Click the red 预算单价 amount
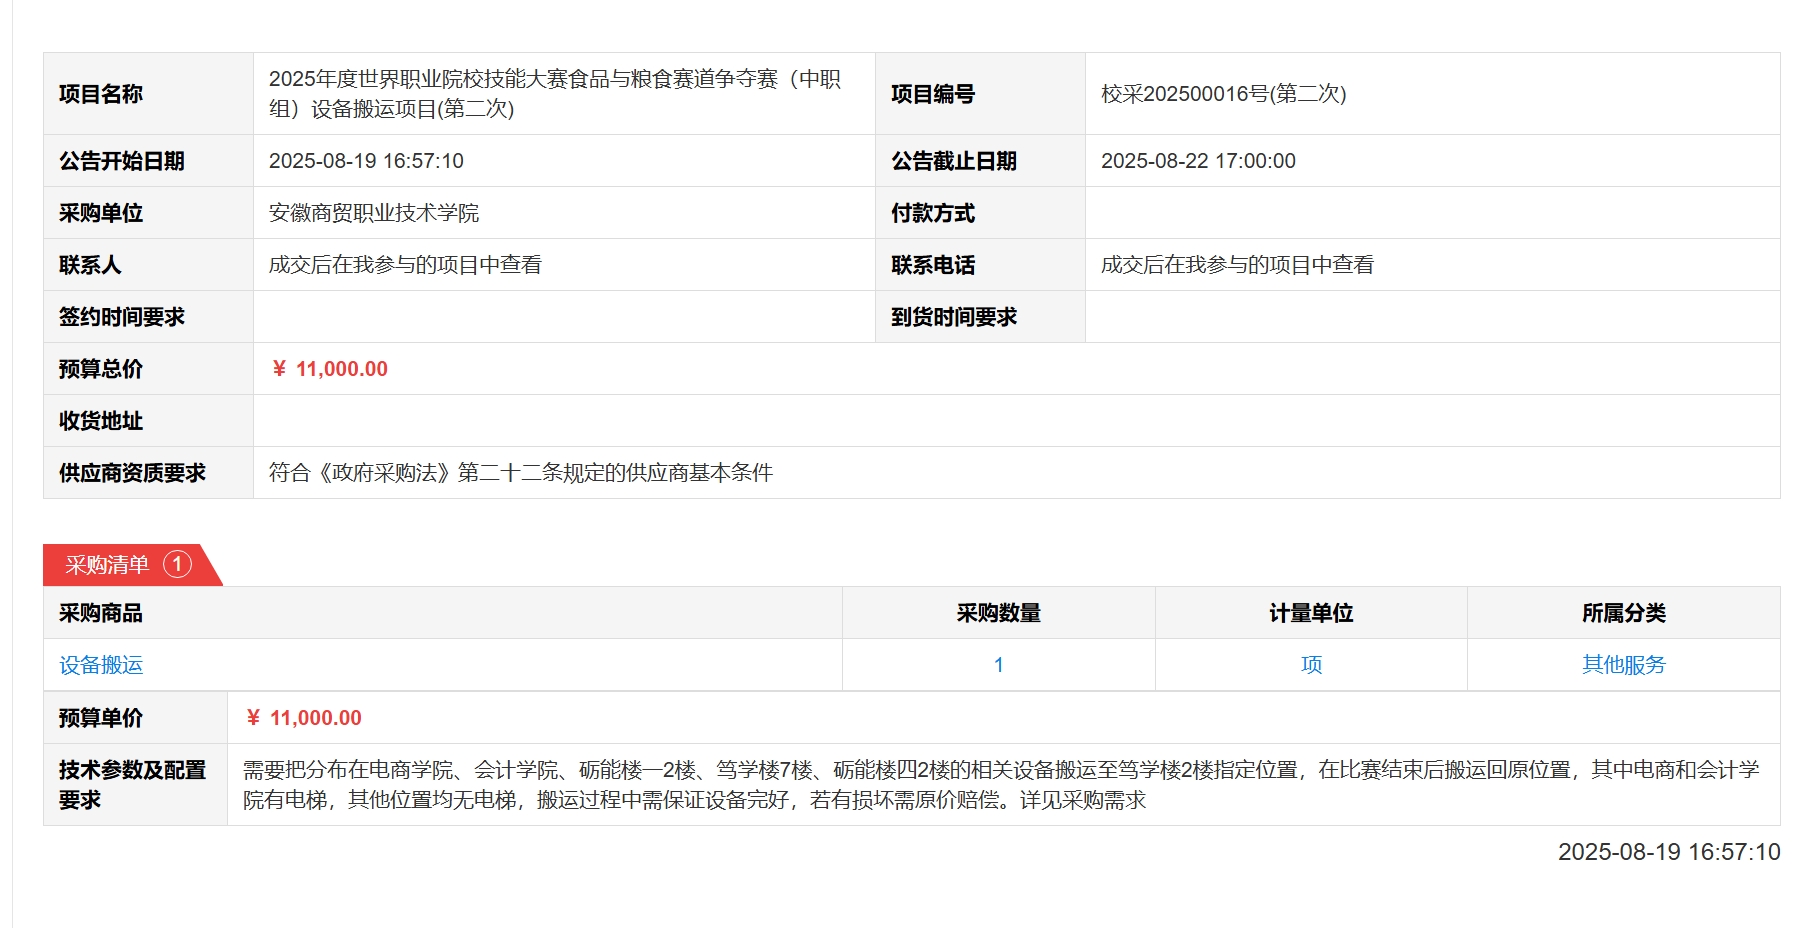The height and width of the screenshot is (928, 1809). (304, 718)
